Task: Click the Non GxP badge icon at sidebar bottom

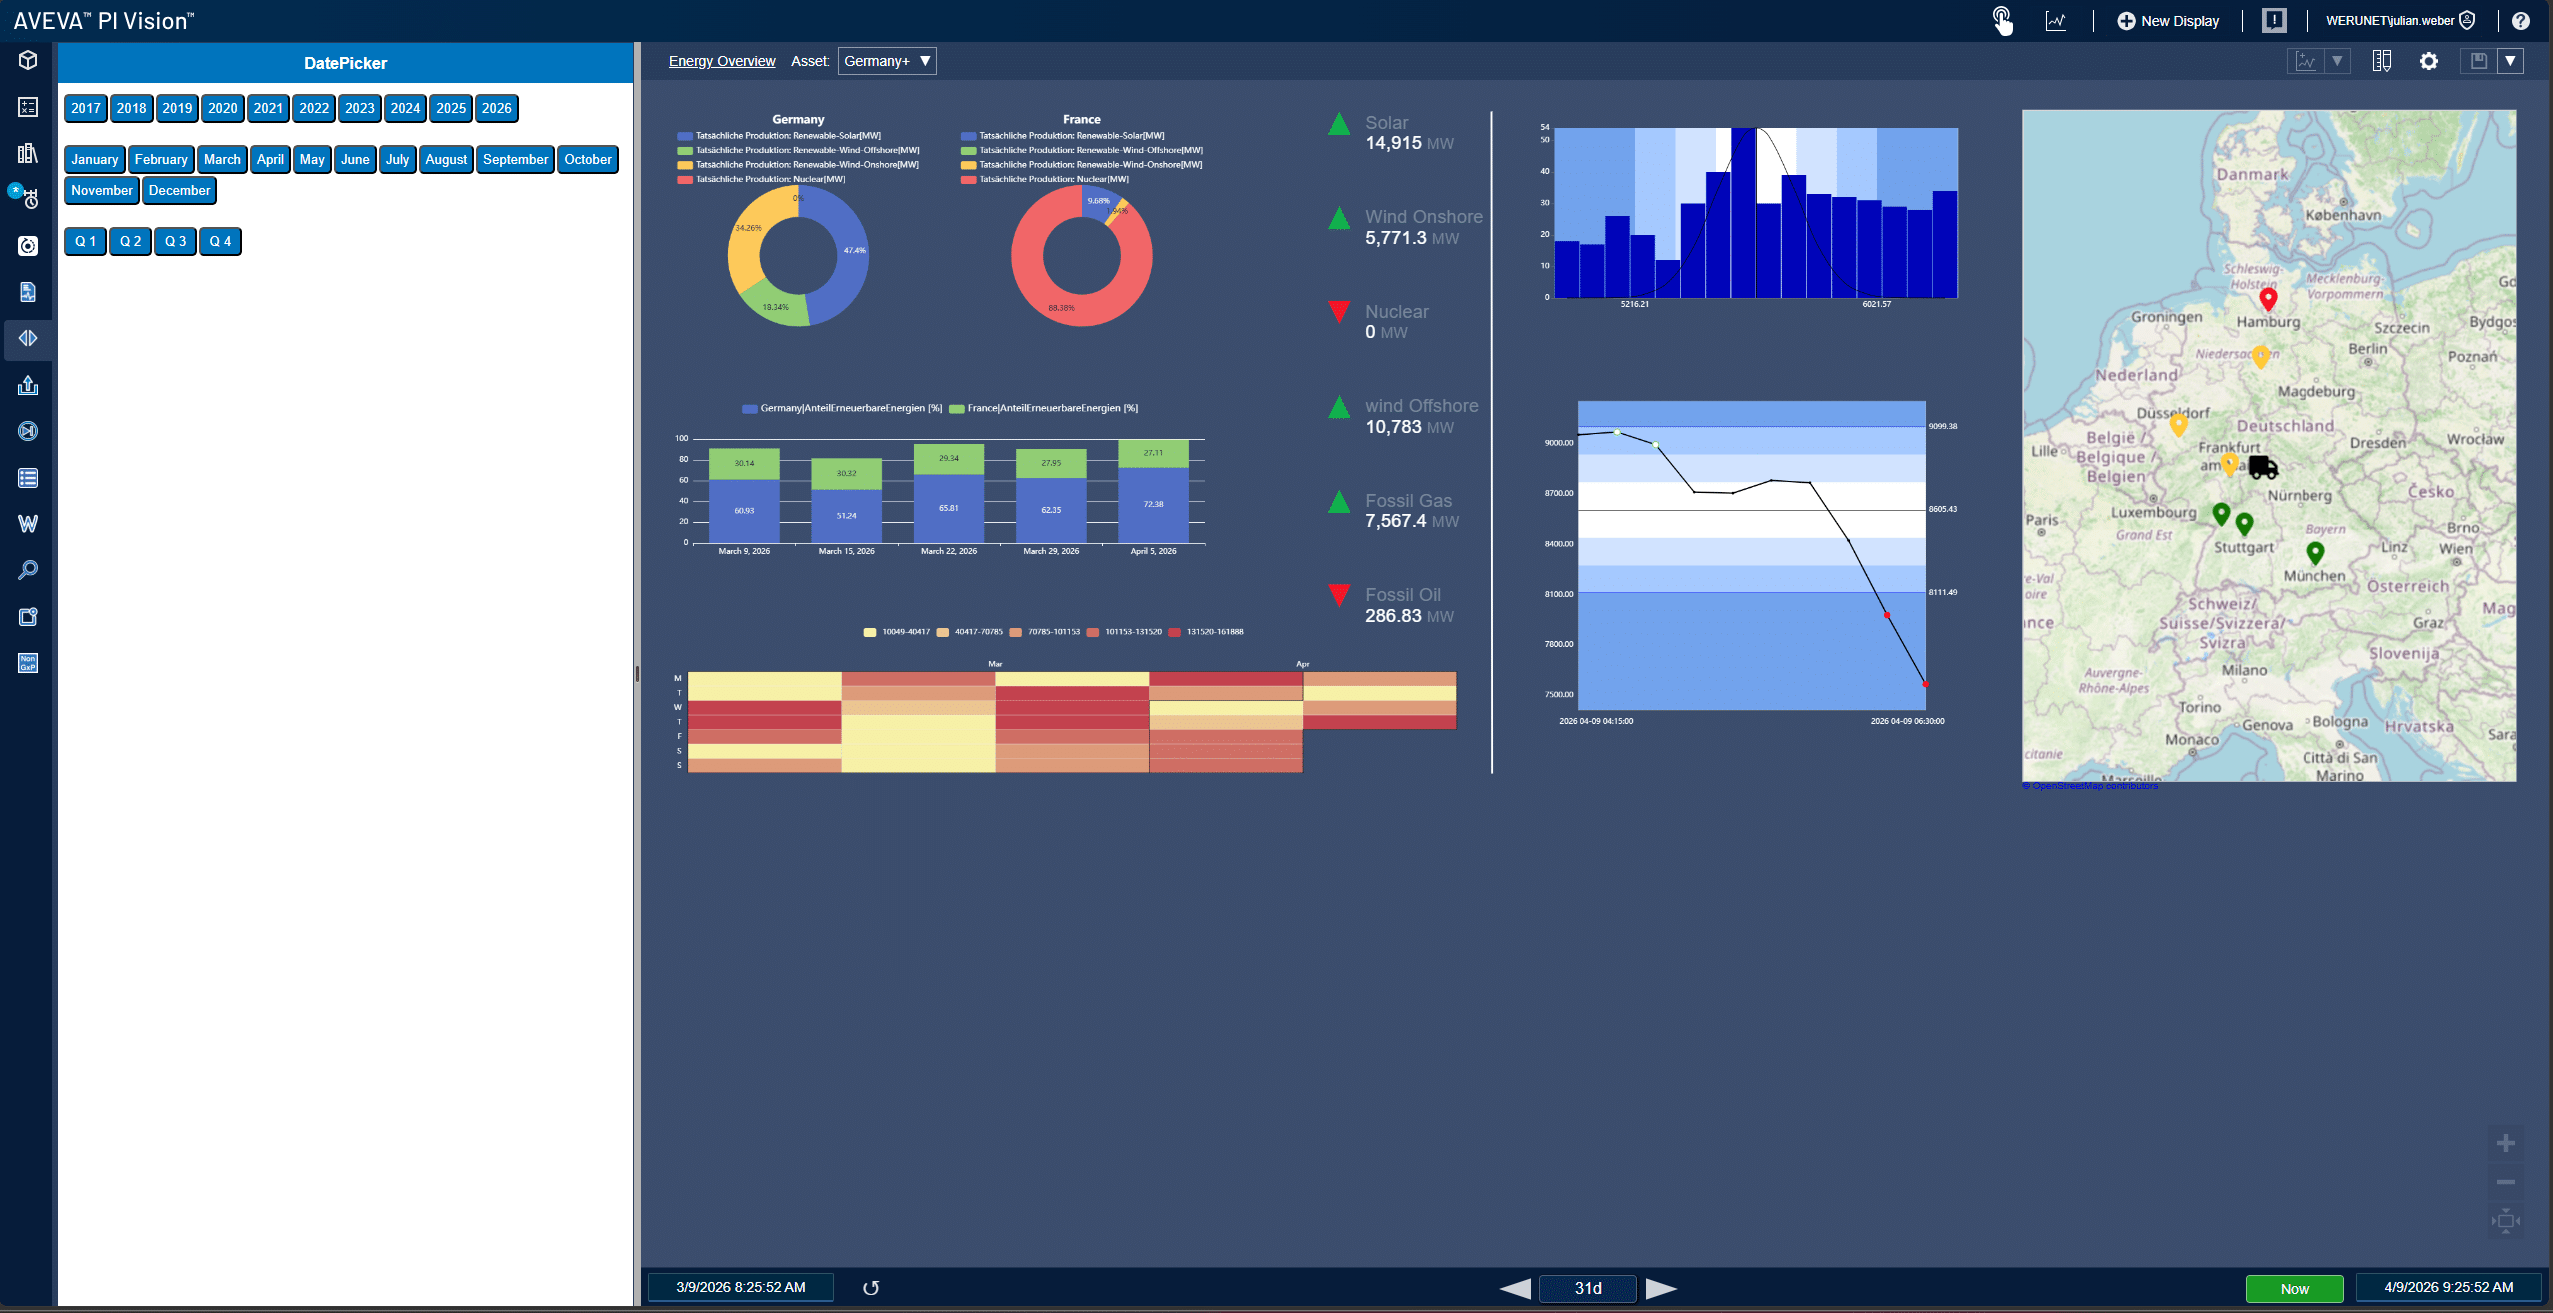Action: 27,661
